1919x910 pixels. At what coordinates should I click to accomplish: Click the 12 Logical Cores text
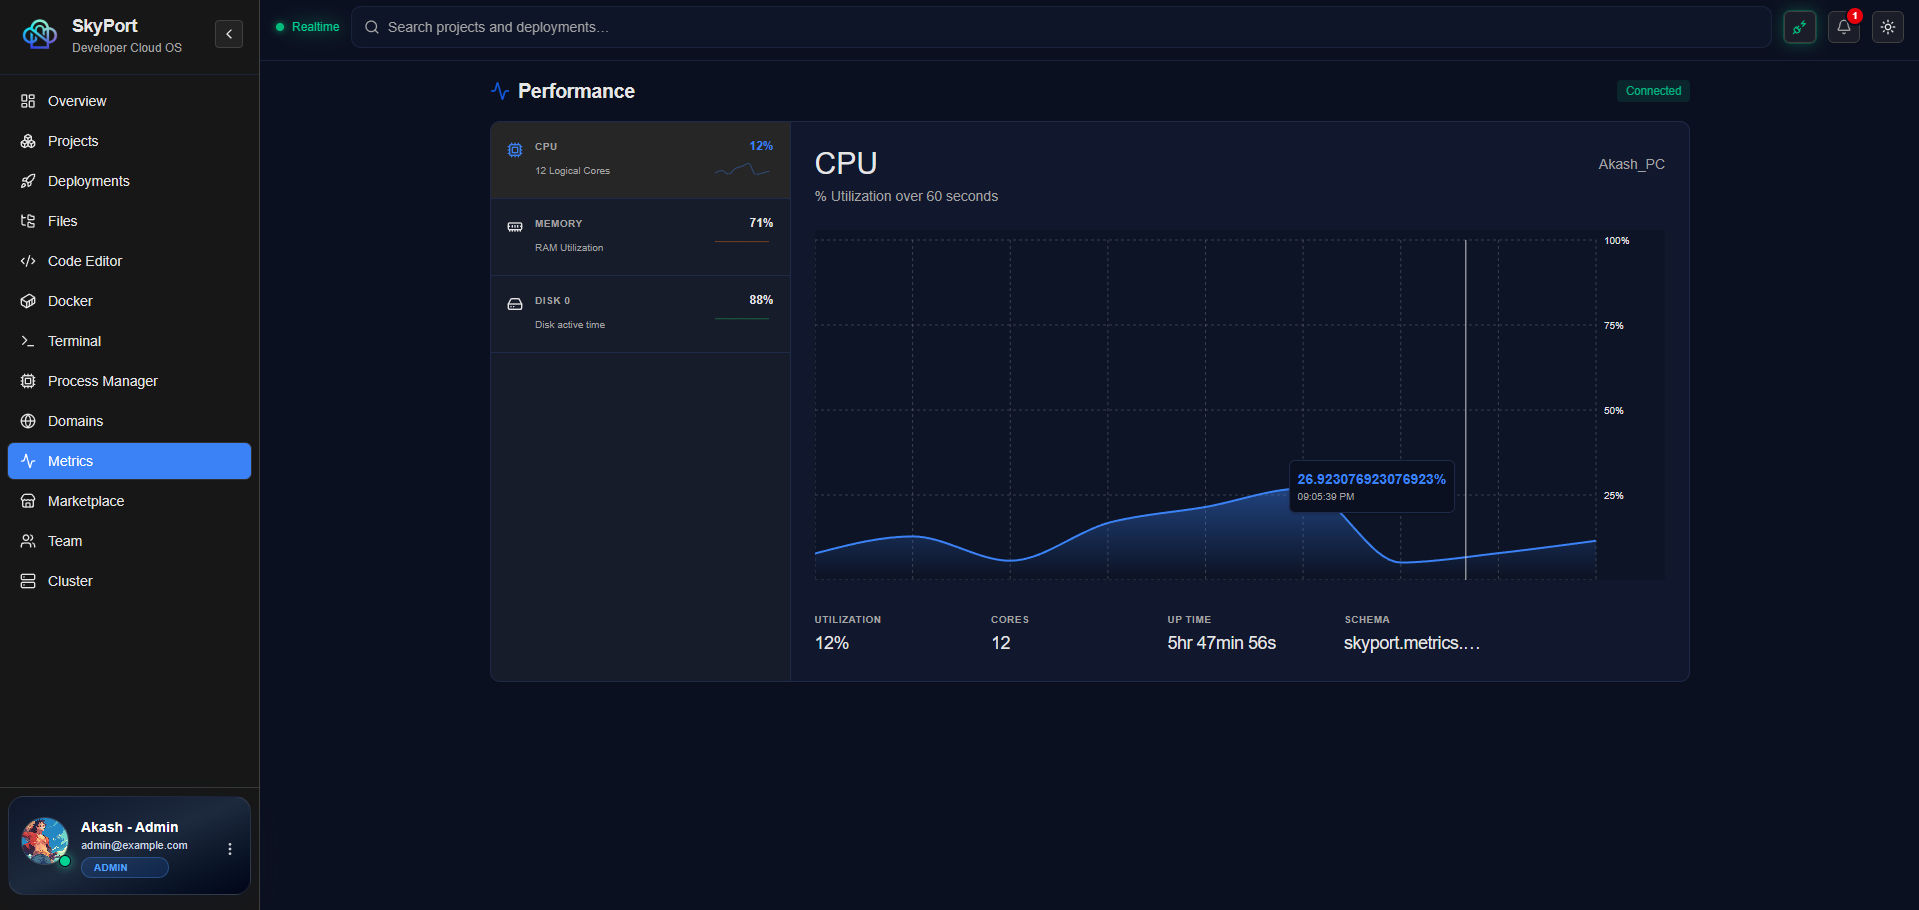point(572,171)
